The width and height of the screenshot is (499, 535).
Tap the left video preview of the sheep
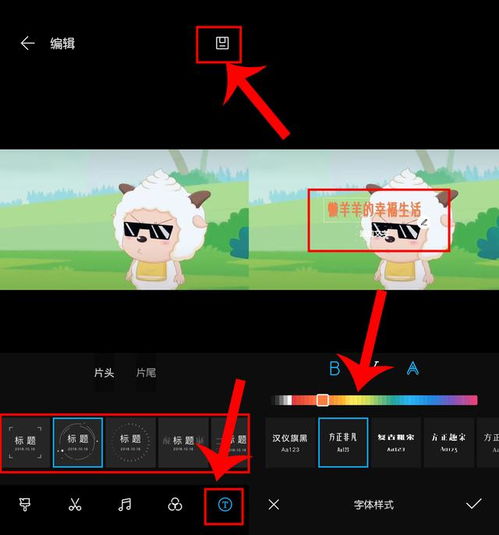tap(124, 219)
